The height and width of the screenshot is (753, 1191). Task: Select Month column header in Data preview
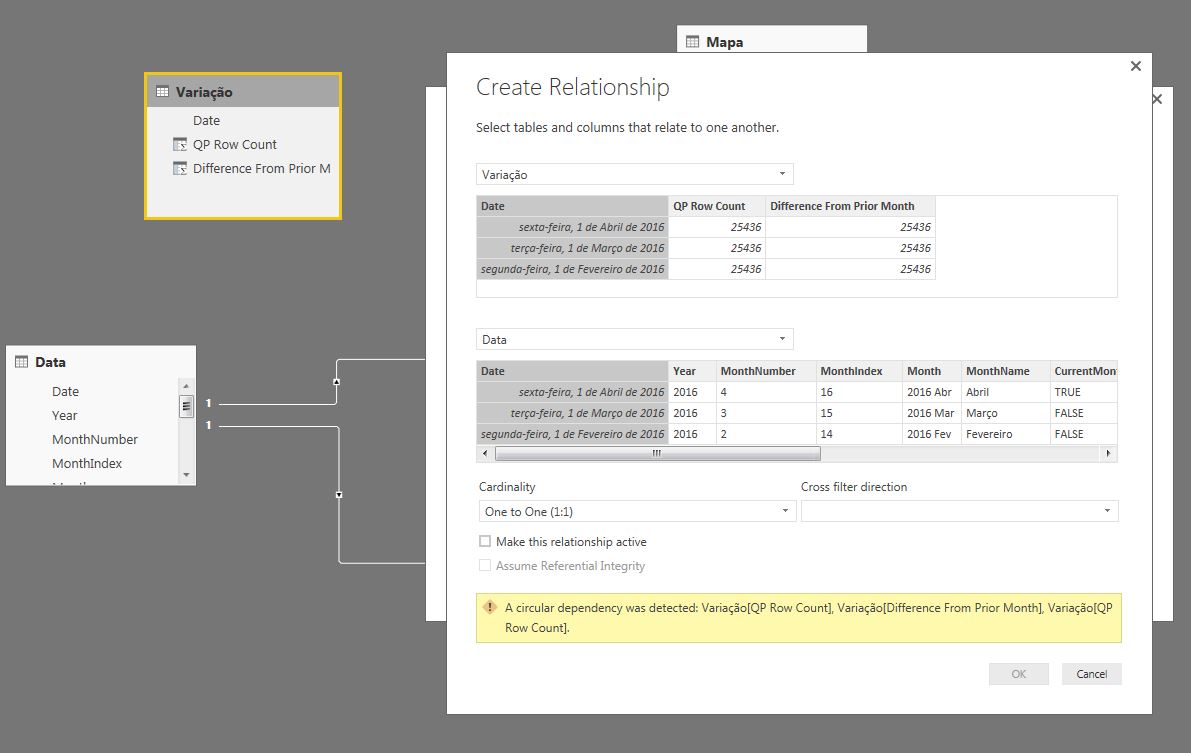pos(932,371)
